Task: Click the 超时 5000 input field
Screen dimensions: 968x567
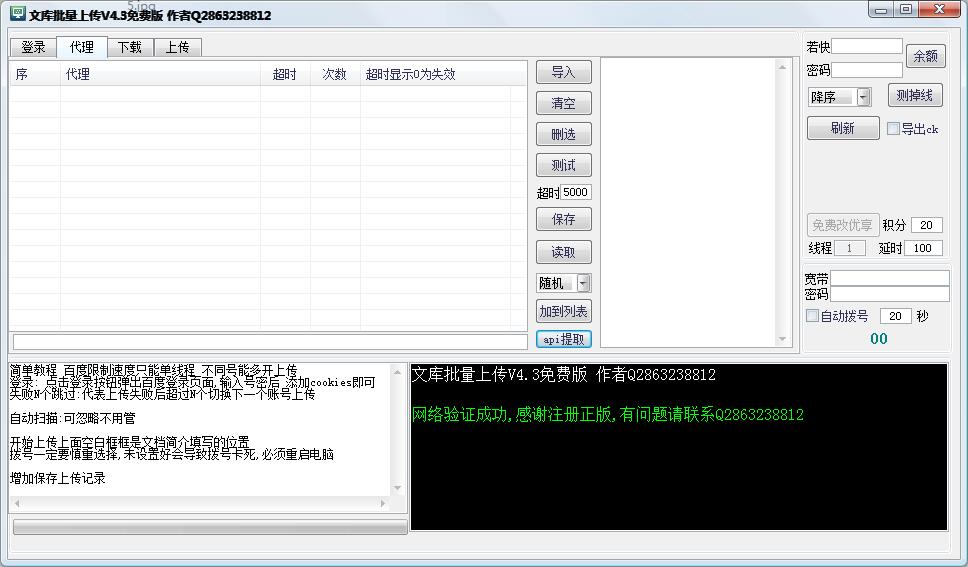Action: click(x=575, y=192)
